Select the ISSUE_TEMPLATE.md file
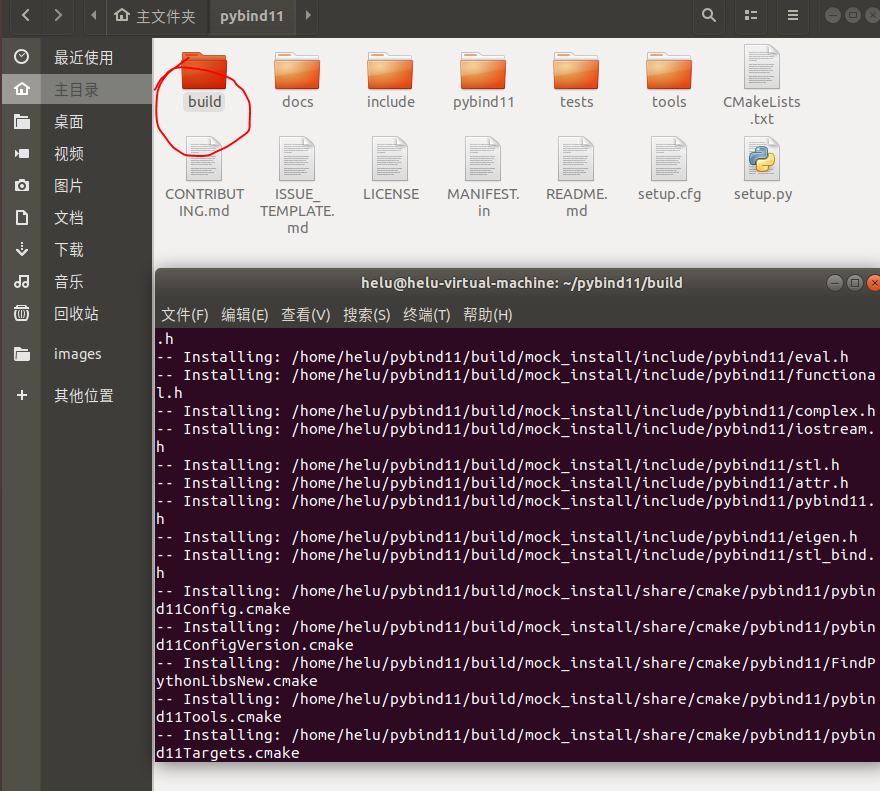The height and width of the screenshot is (791, 880). click(297, 185)
